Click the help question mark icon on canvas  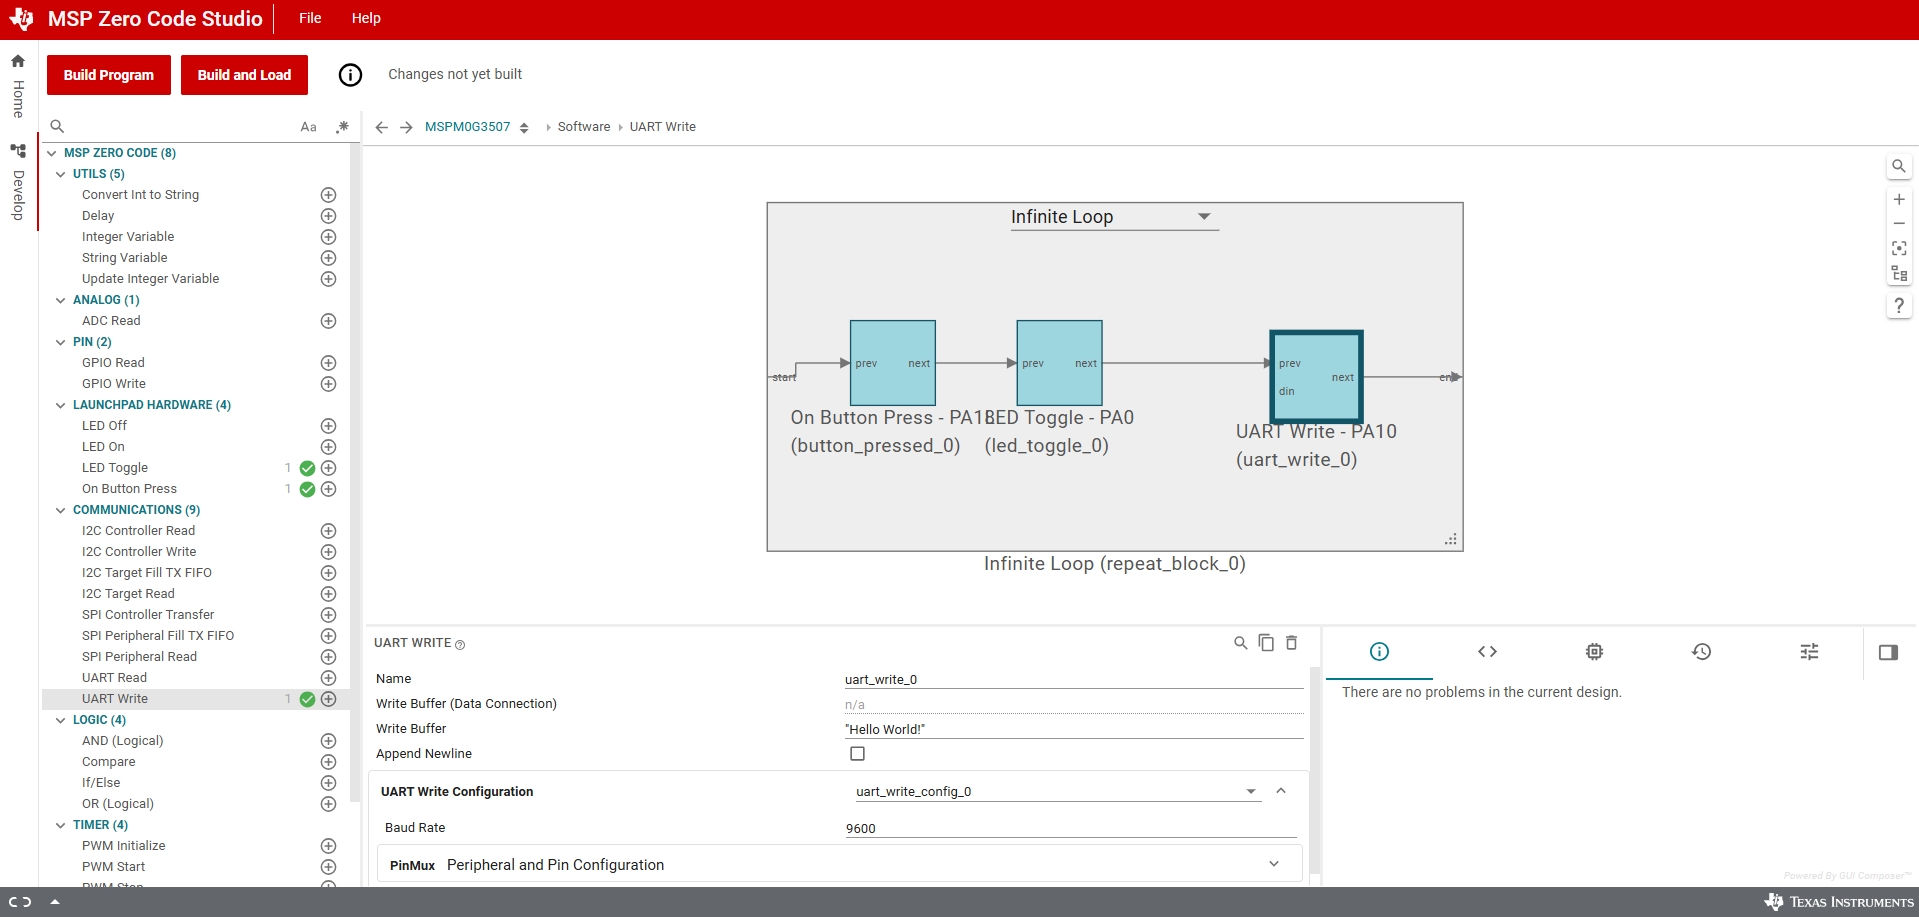(x=1898, y=306)
